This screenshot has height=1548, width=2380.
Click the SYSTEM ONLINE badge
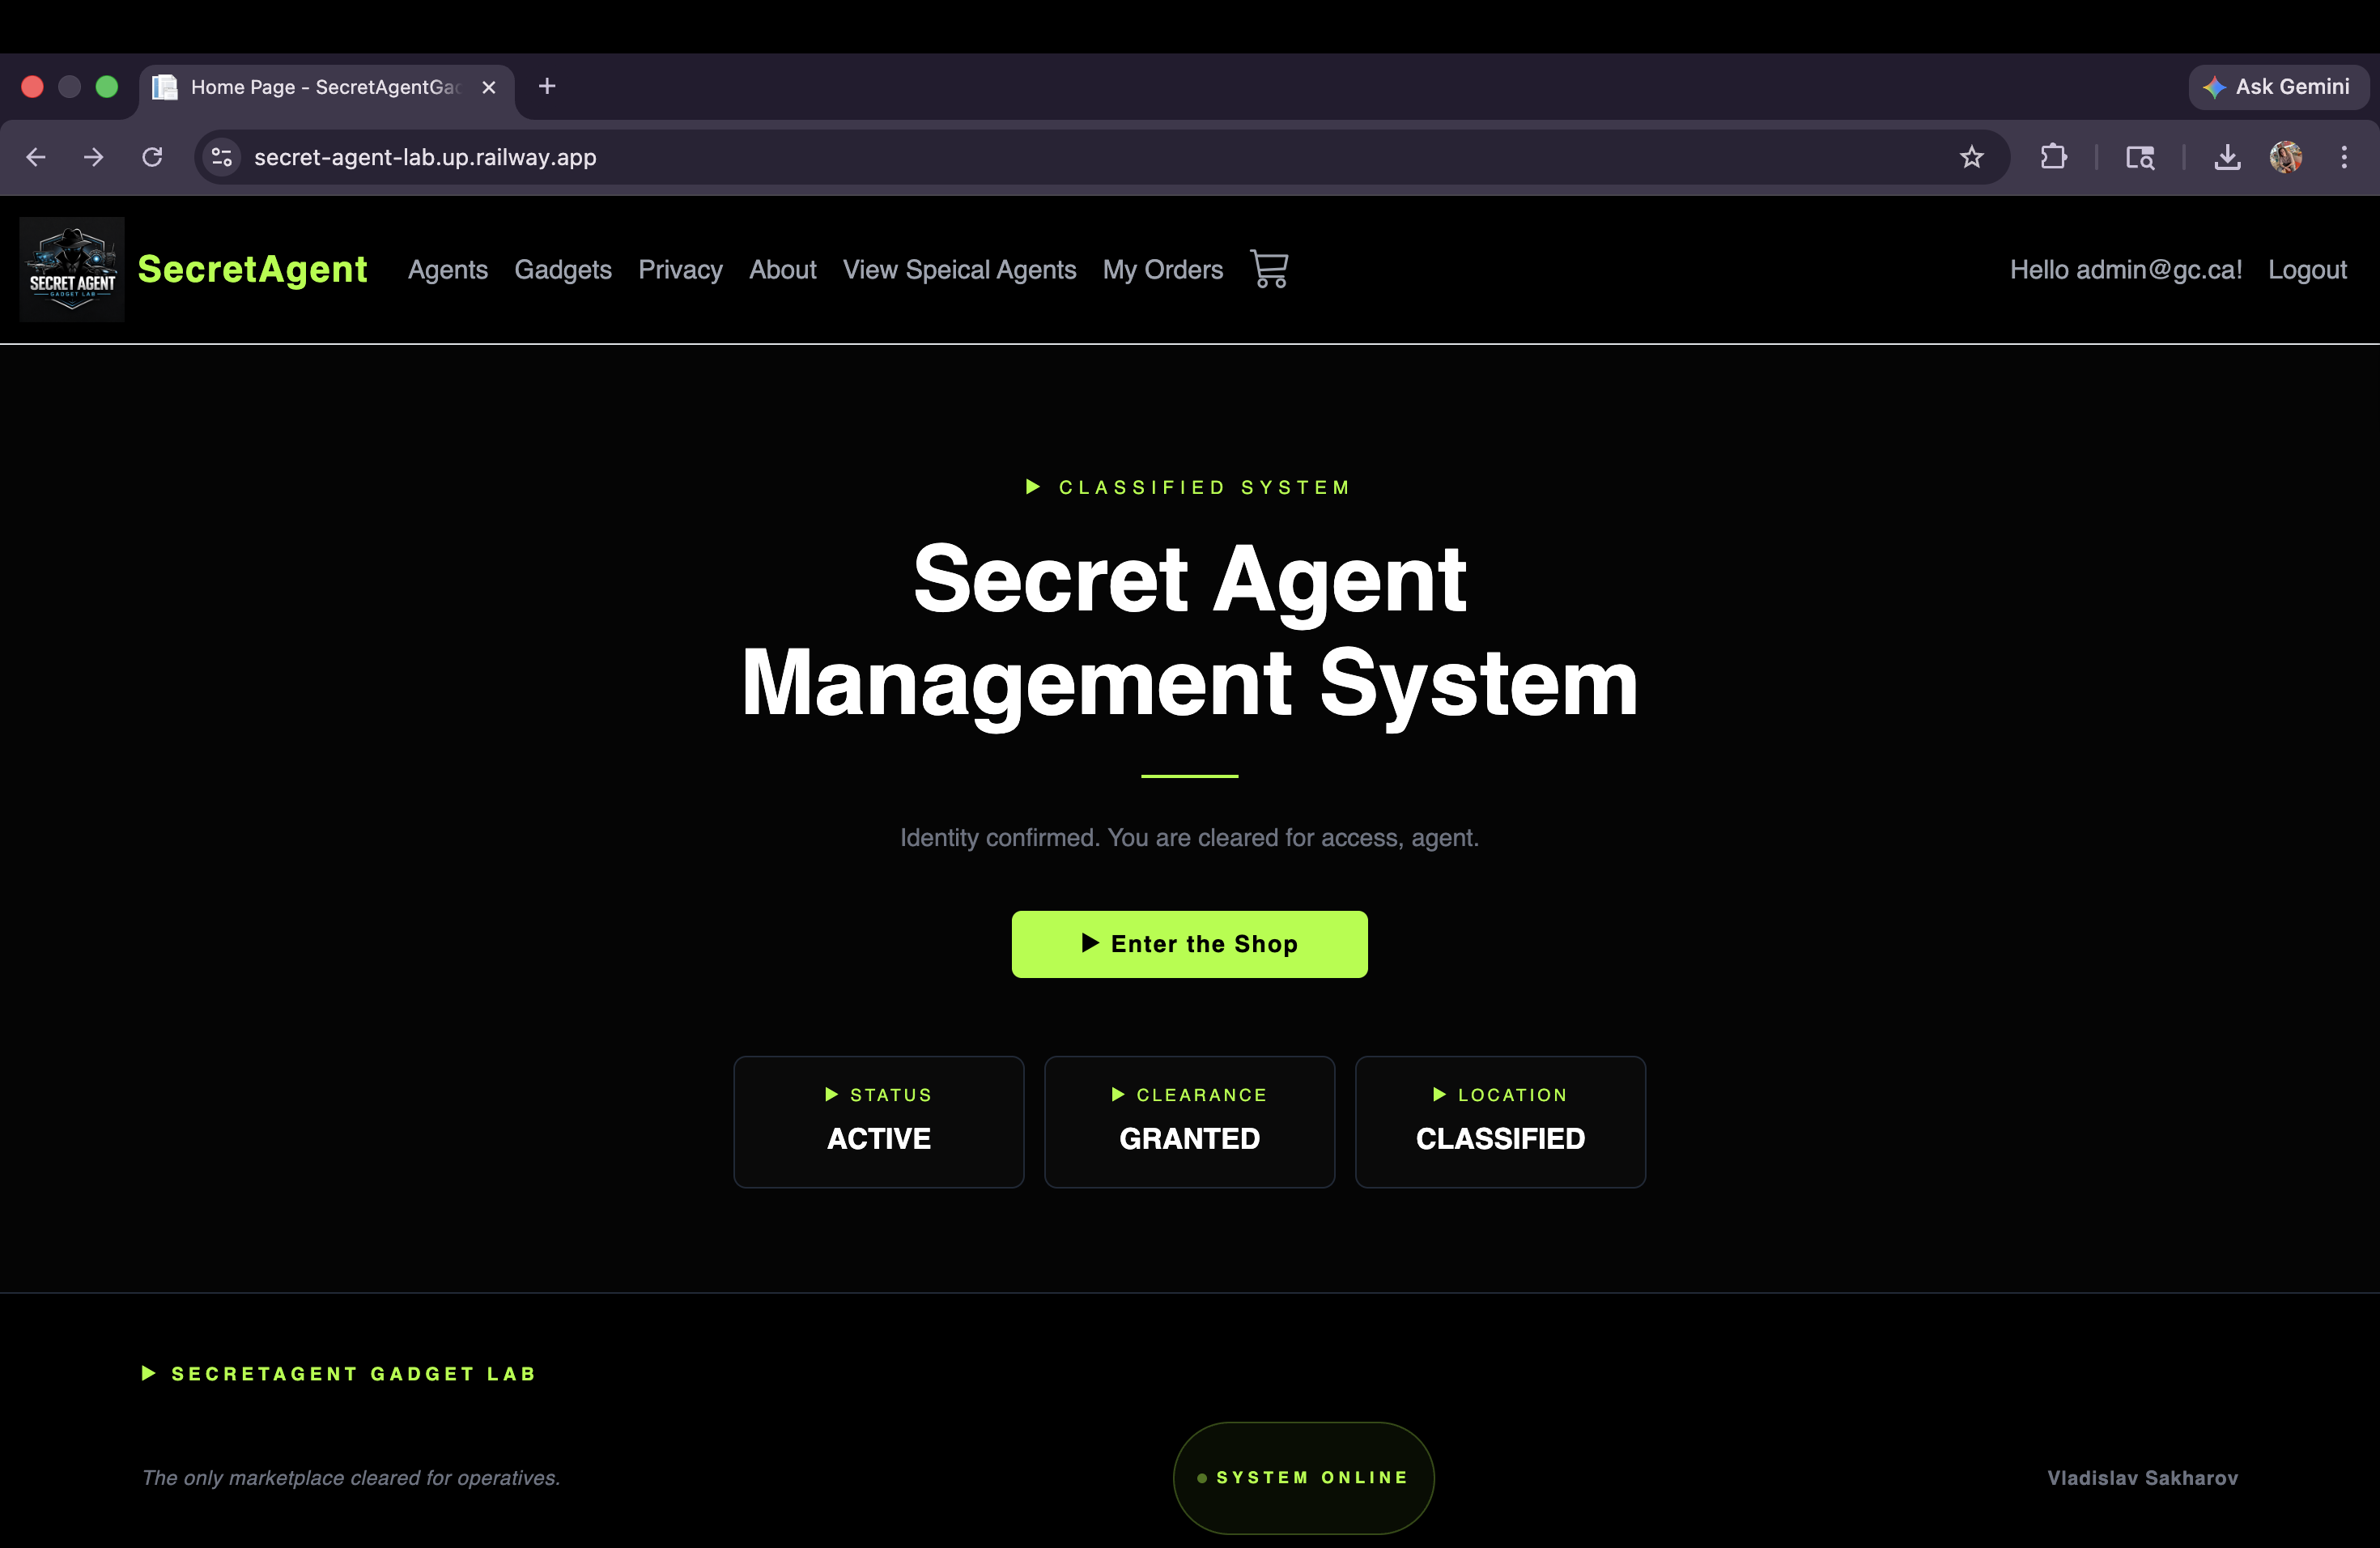pyautogui.click(x=1304, y=1478)
